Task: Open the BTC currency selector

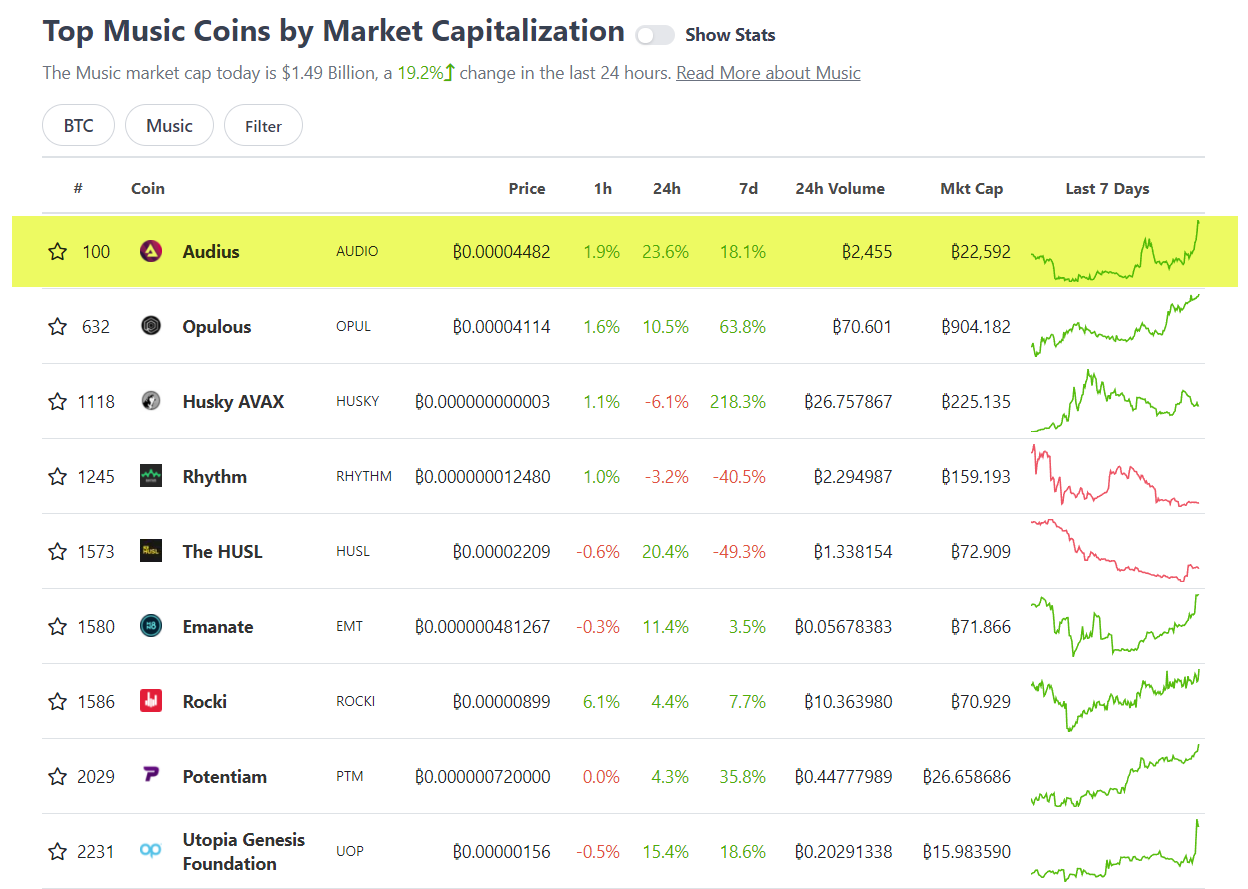Action: click(78, 125)
